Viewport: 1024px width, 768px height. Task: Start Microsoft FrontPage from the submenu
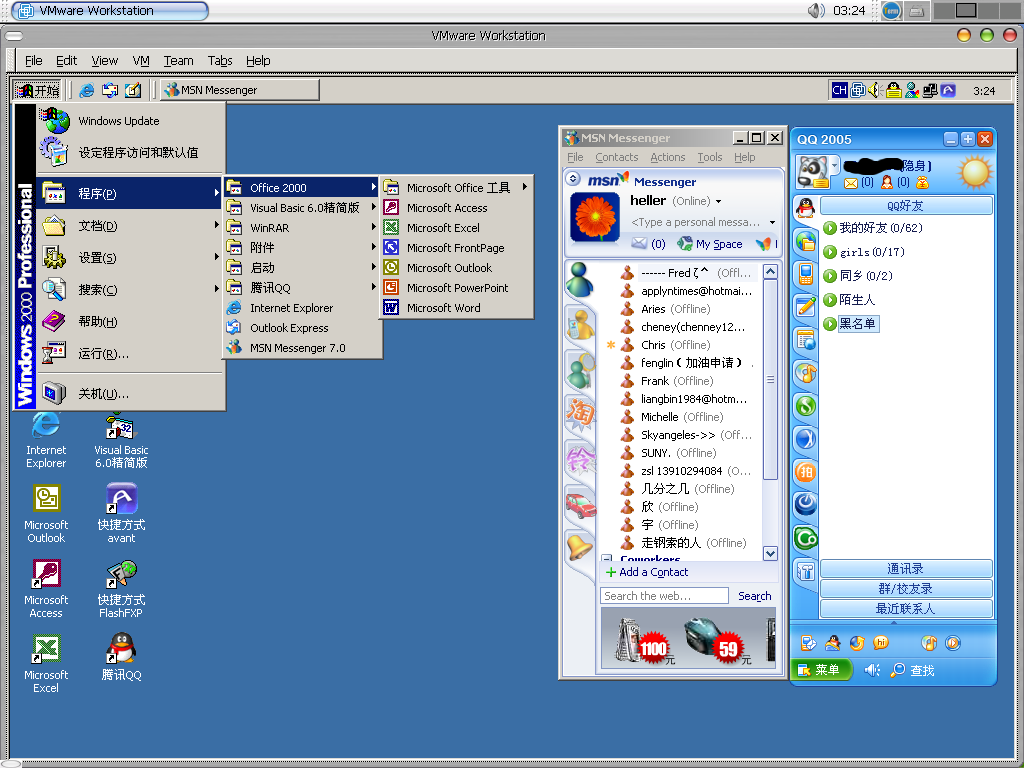pyautogui.click(x=456, y=248)
